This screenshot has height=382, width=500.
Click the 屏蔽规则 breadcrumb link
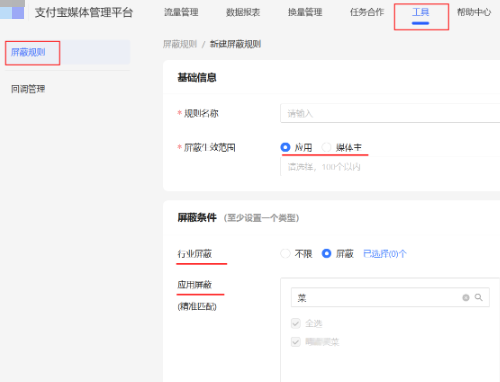pyautogui.click(x=180, y=44)
